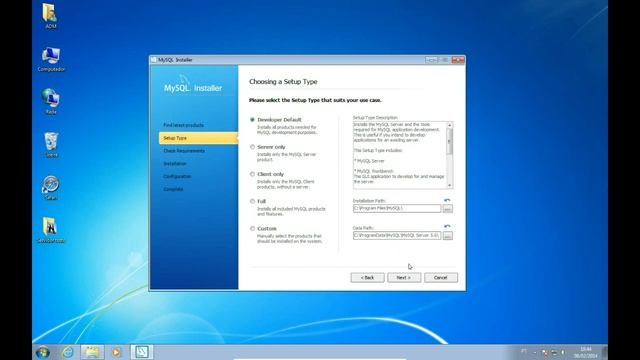
Task: Close the MySQL Installer window
Action: (x=458, y=60)
